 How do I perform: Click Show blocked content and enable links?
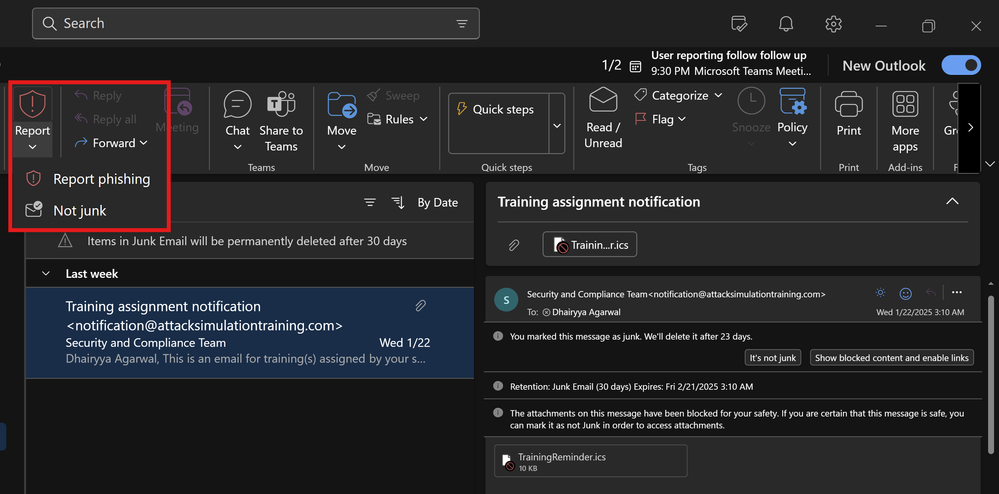click(892, 358)
